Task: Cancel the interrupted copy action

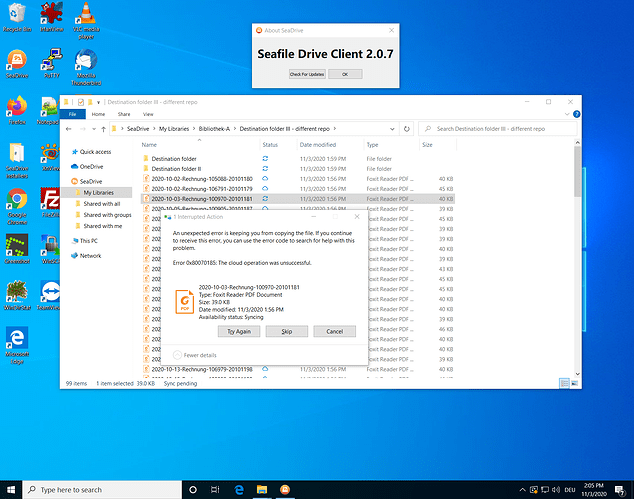Action: [x=335, y=331]
